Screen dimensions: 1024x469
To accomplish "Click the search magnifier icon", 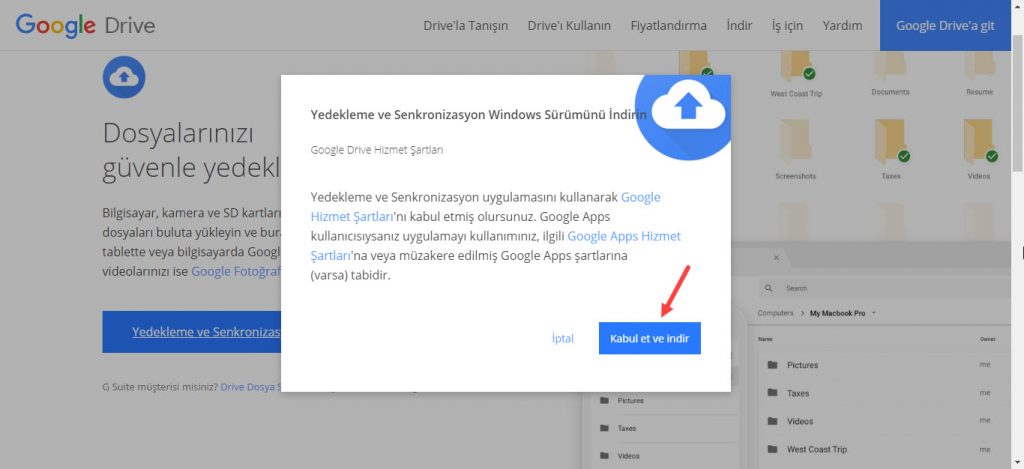I will [769, 288].
